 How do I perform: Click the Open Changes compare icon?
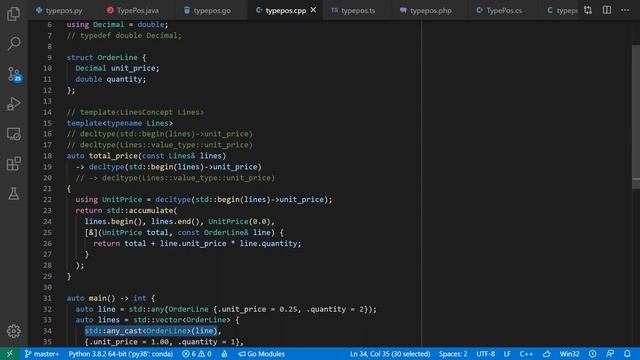[588, 10]
